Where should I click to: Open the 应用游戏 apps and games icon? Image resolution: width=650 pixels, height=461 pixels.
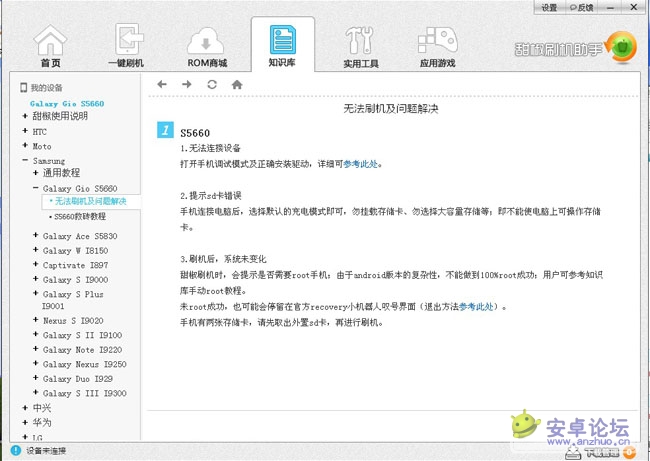pyautogui.click(x=437, y=40)
